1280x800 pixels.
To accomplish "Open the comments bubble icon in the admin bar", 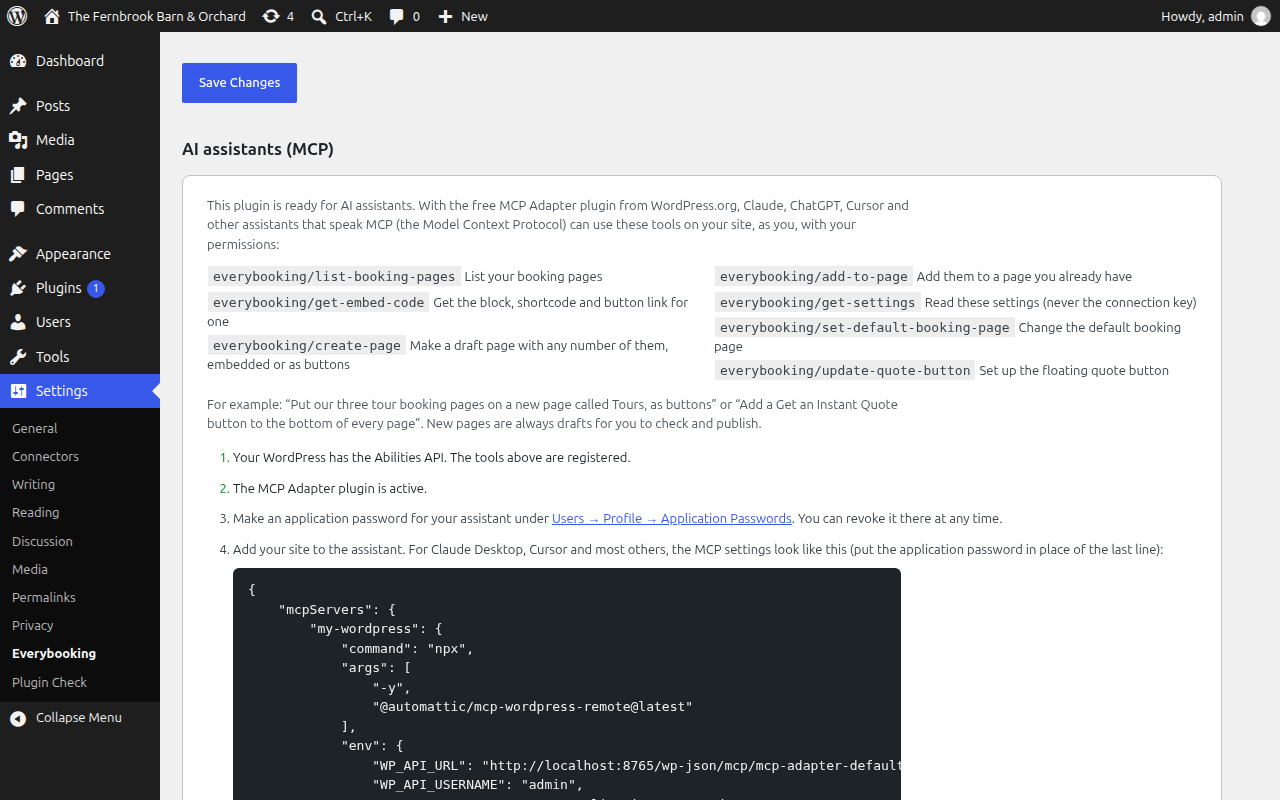I will pyautogui.click(x=397, y=16).
